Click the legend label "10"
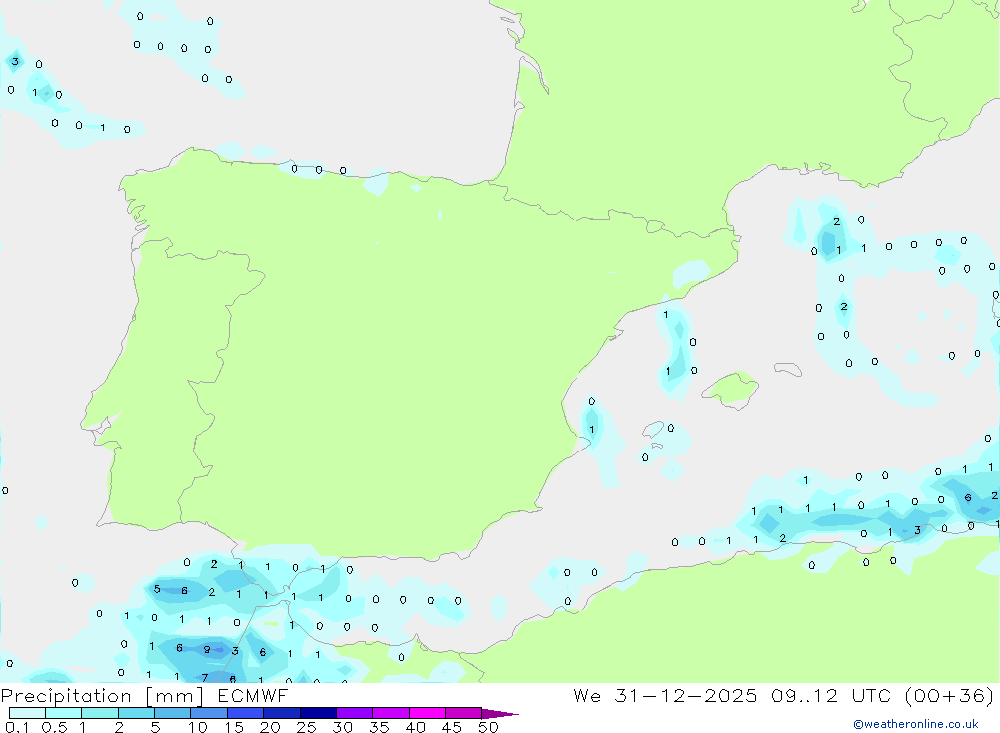1000x733 pixels. (x=198, y=727)
